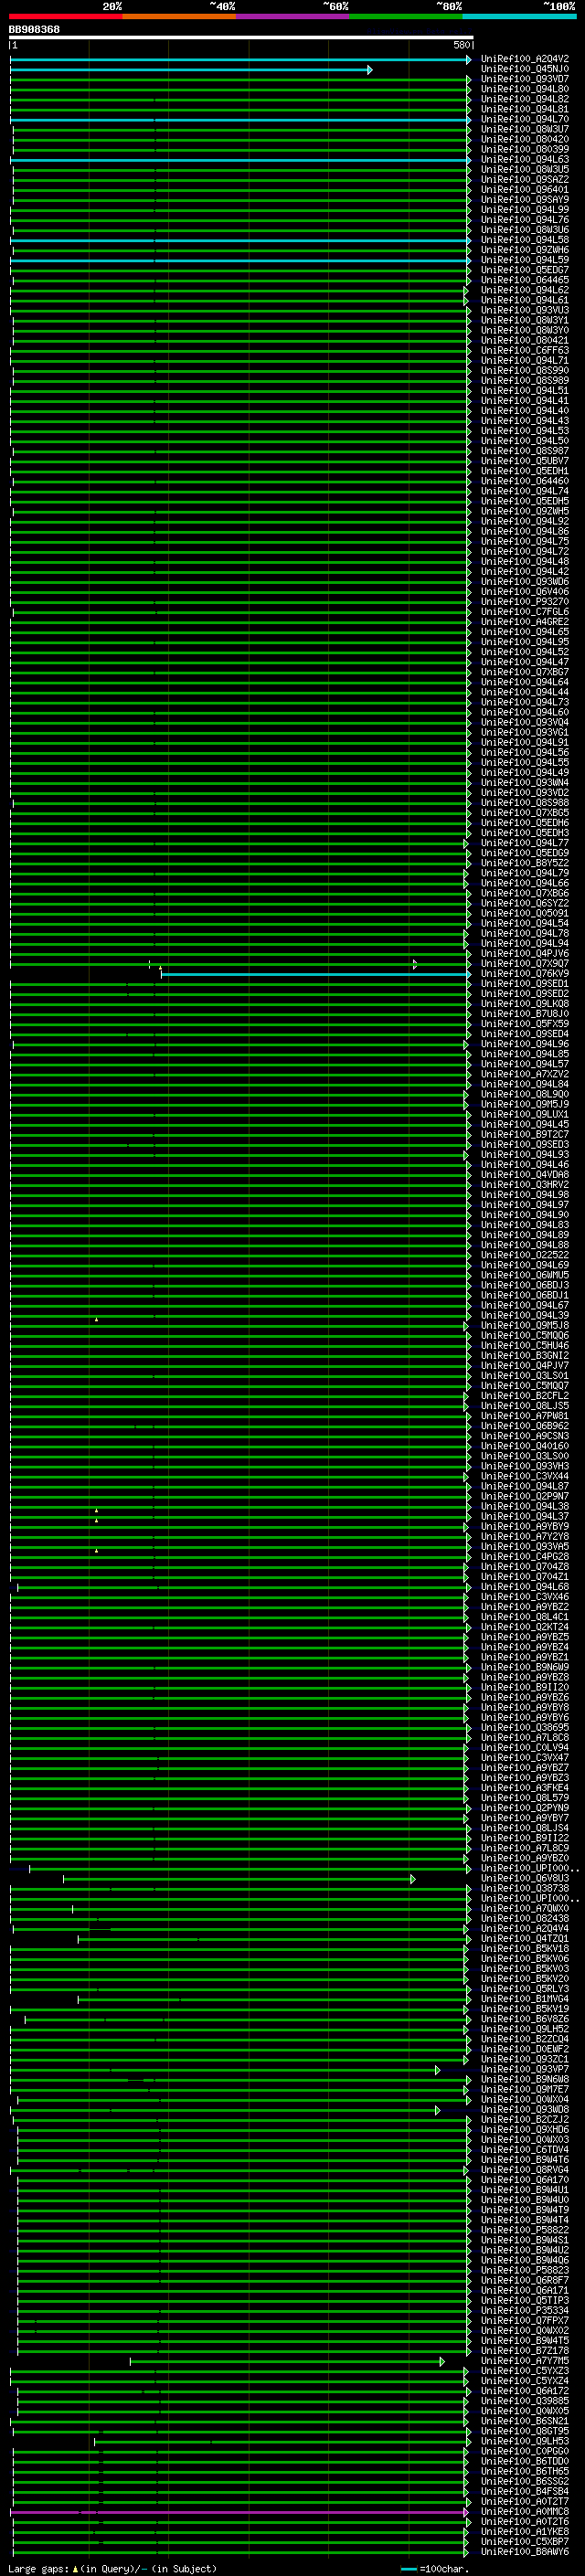Click the hit label UniRef100_Q6A172
The height and width of the screenshot is (2576, 585).
[x=525, y=2391]
